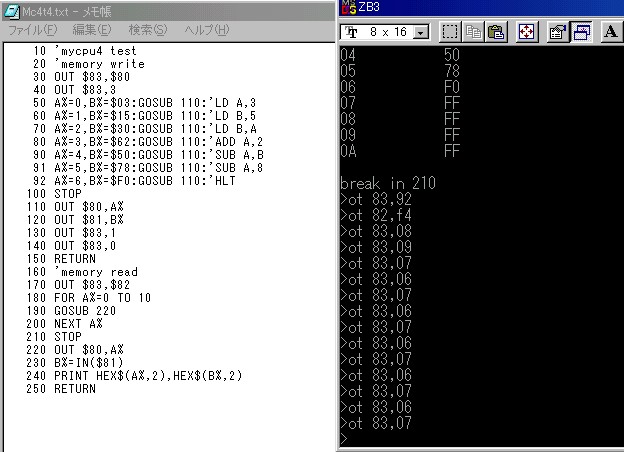Click the empty '>' prompt at bottom of ZB3
Viewport: 624px width, 452px height.
[344, 439]
